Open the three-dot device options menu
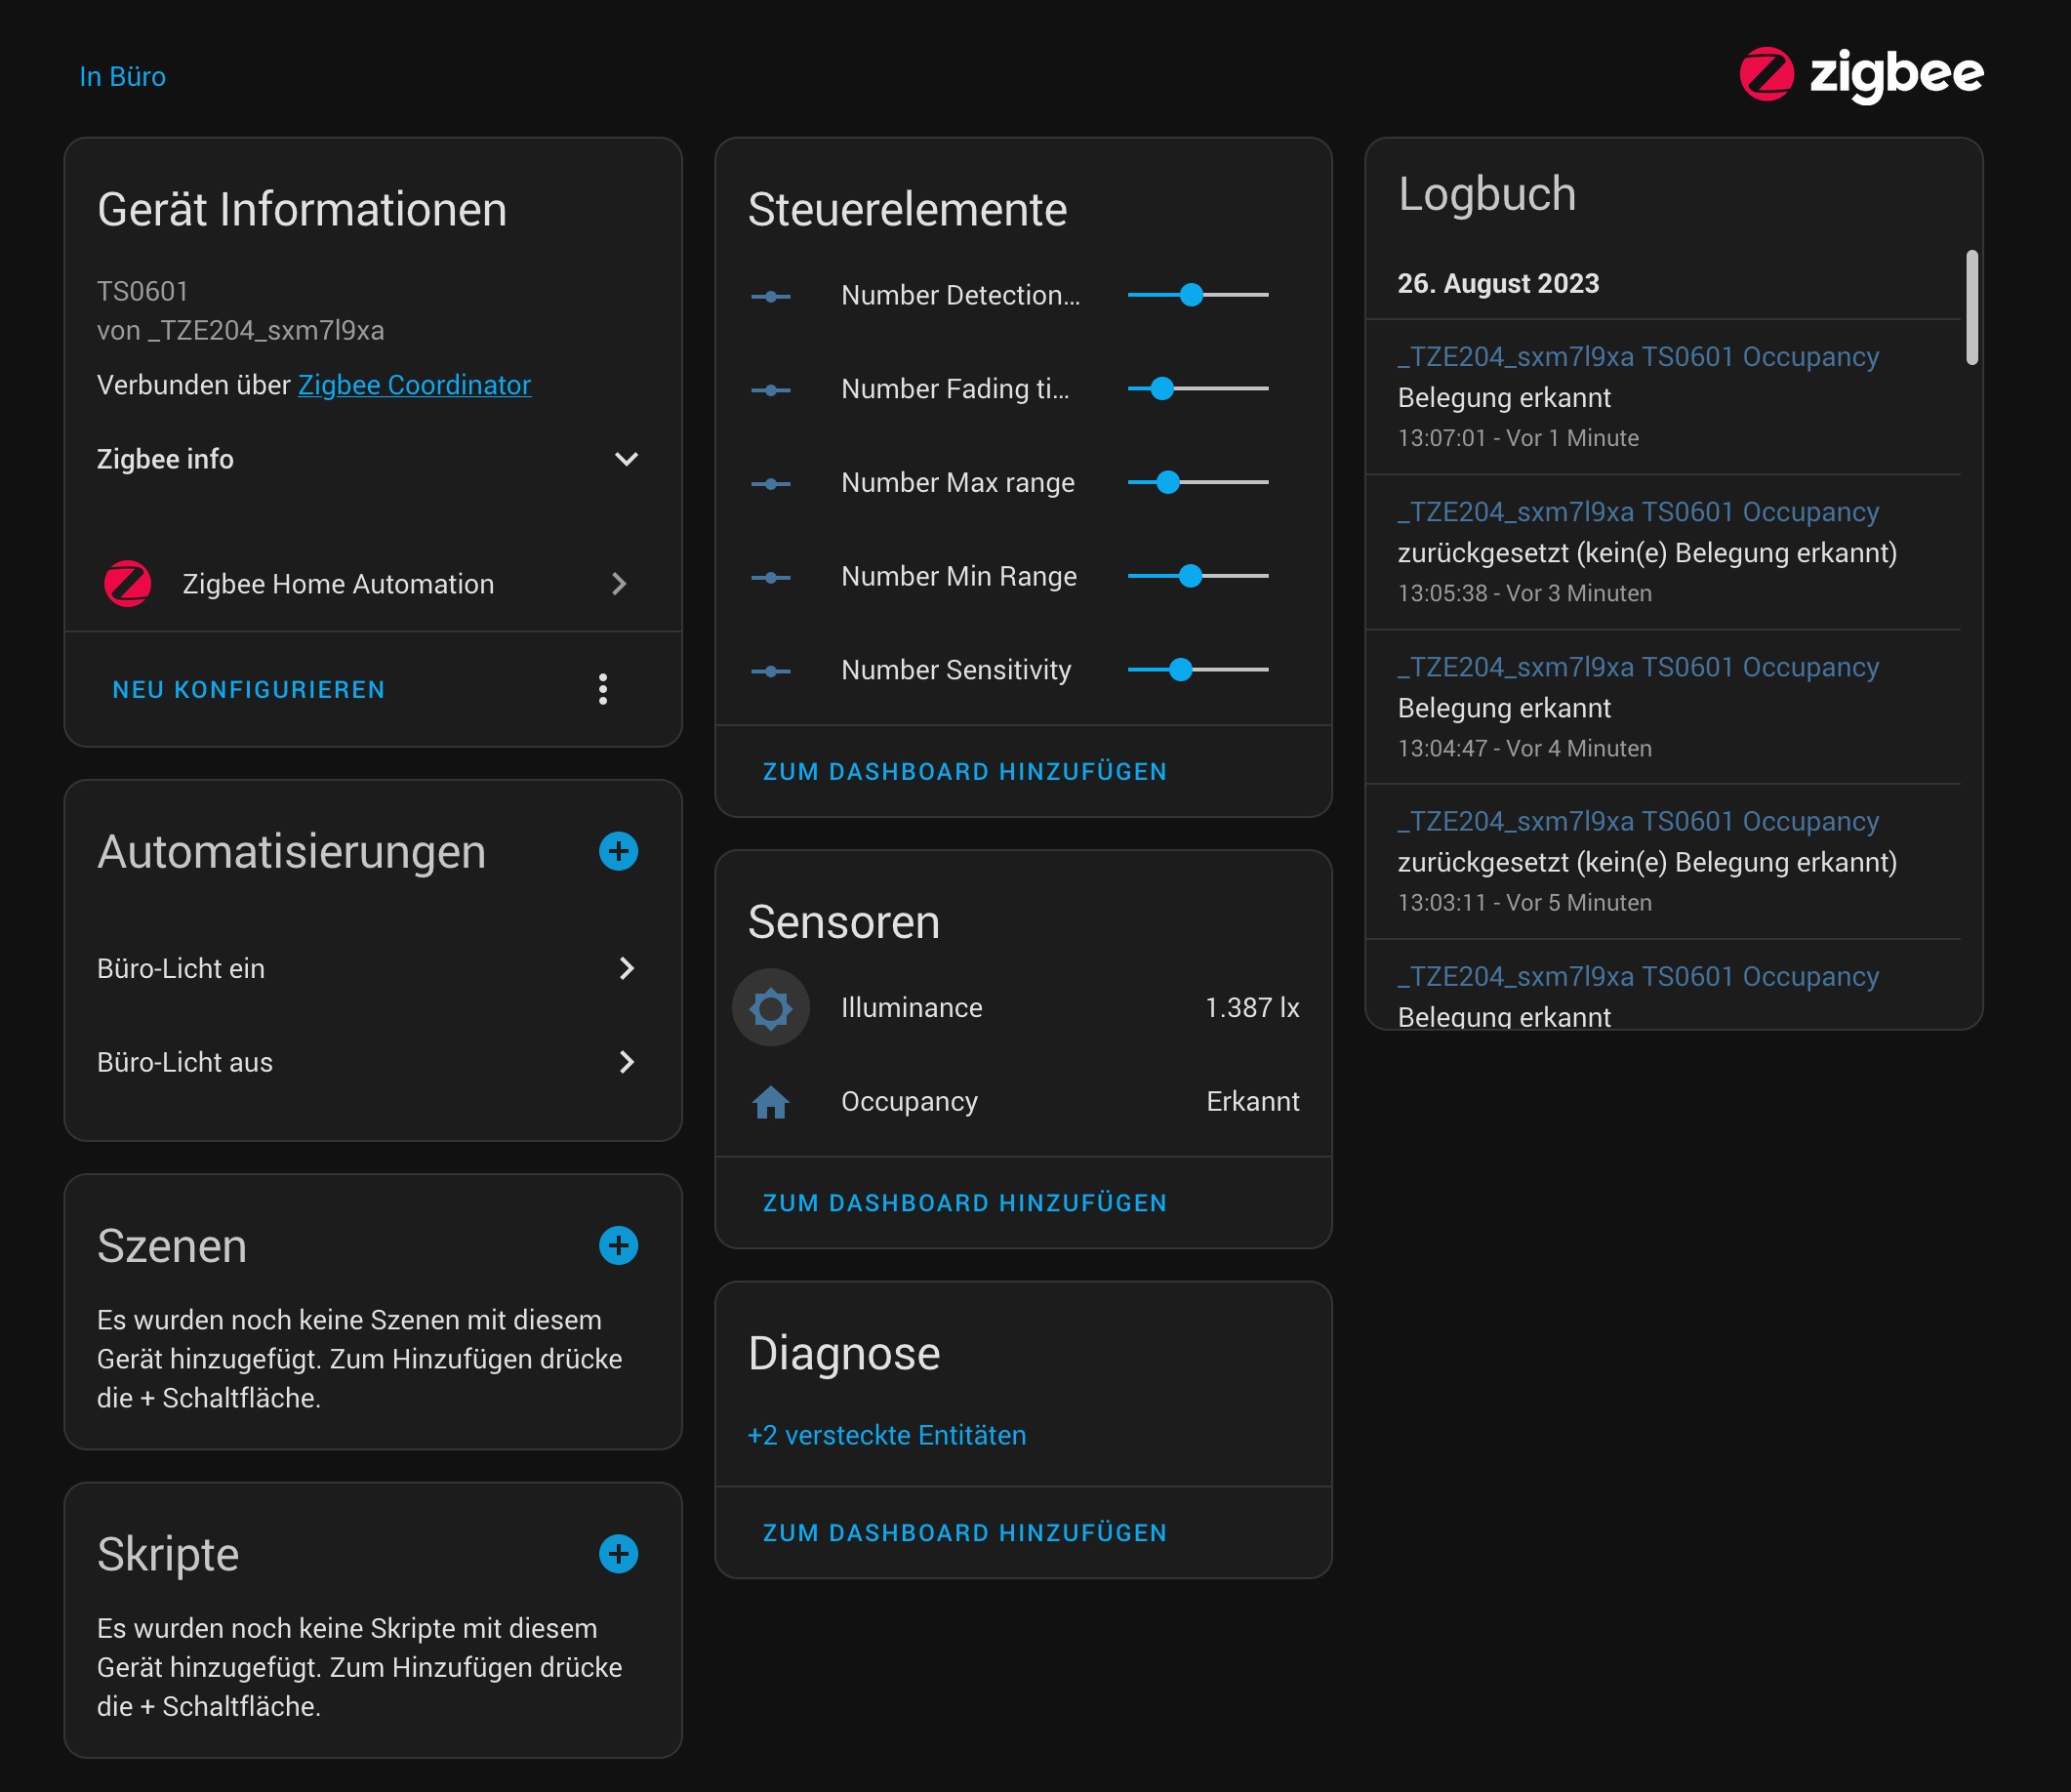The width and height of the screenshot is (2071, 1792). (602, 689)
